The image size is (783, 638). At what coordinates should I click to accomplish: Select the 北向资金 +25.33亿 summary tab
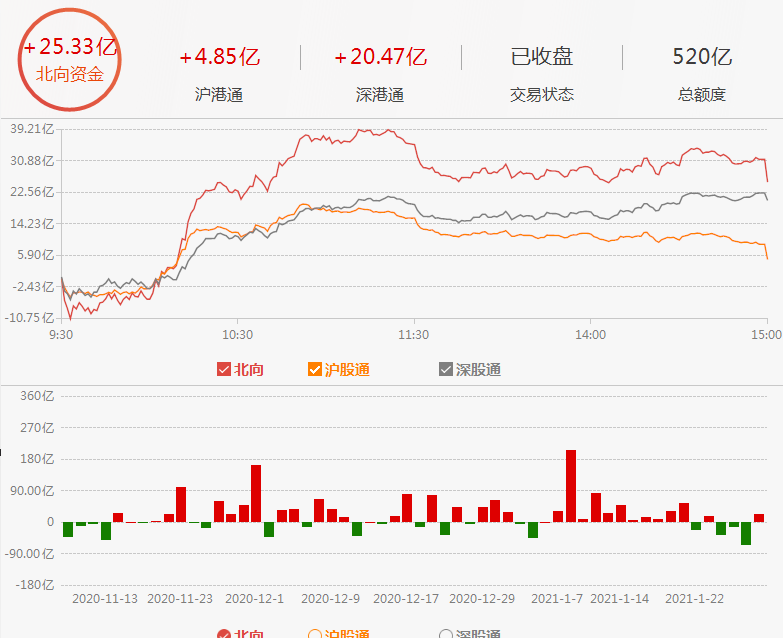pos(70,60)
